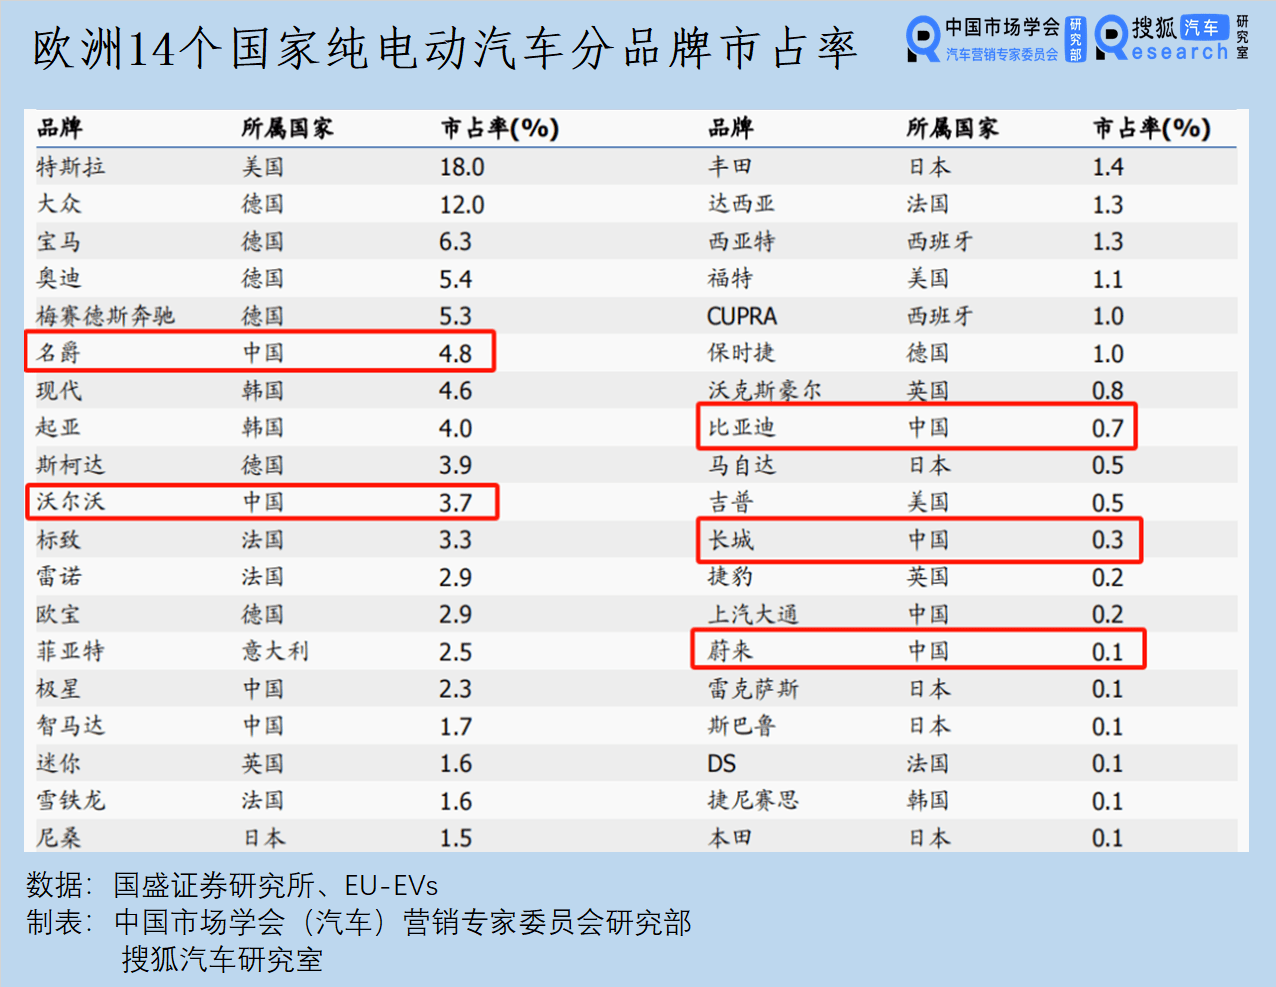The image size is (1276, 987).
Task: Click the brand cell 欧宝
Action: [59, 614]
